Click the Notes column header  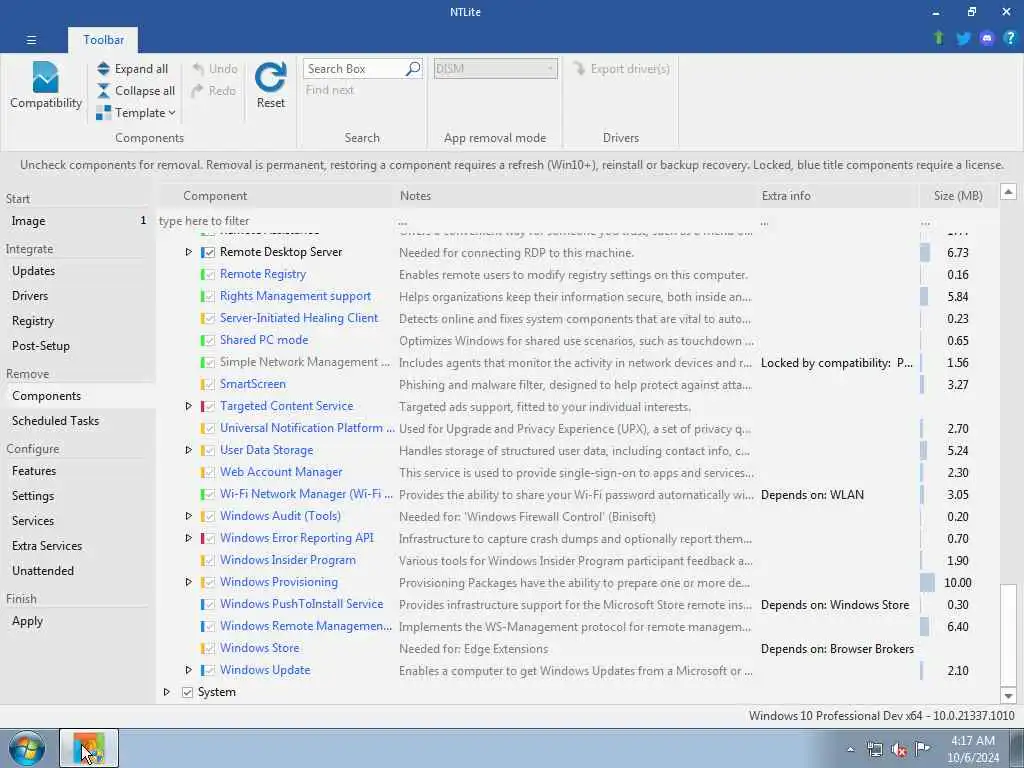pos(575,196)
